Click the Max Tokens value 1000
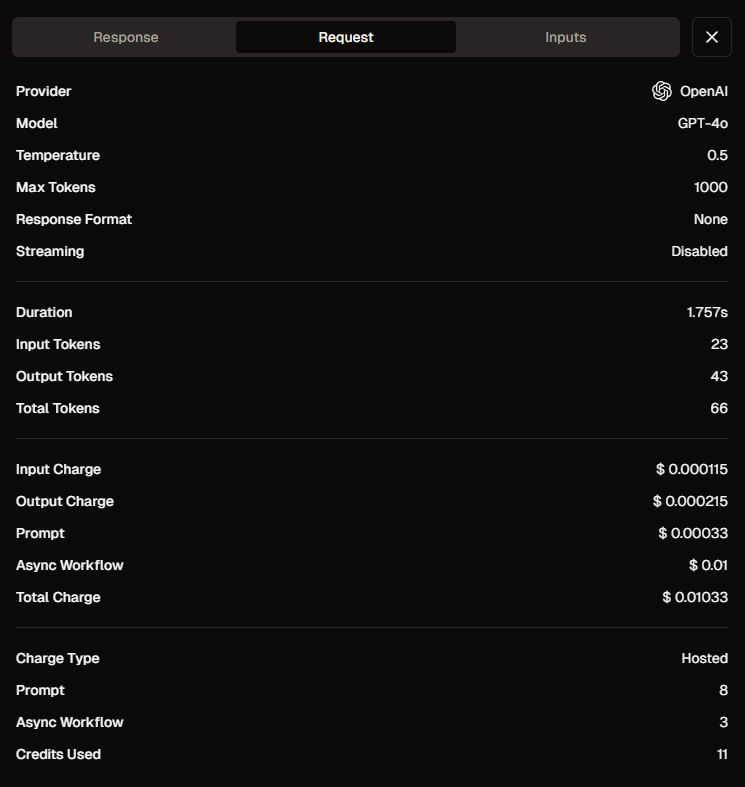 coord(710,187)
